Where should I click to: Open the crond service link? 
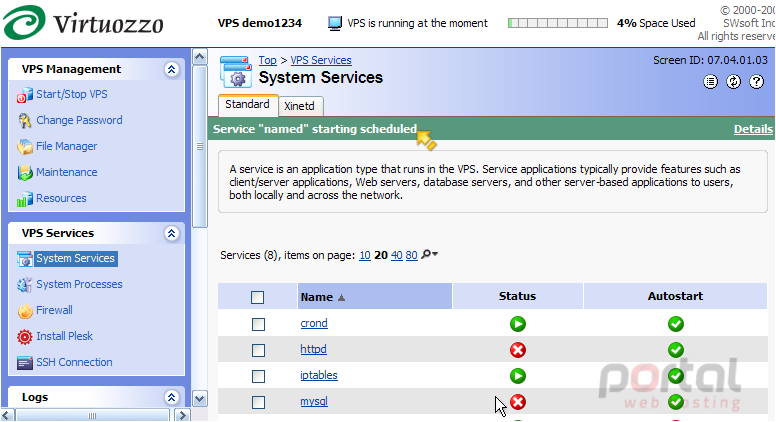pos(314,324)
